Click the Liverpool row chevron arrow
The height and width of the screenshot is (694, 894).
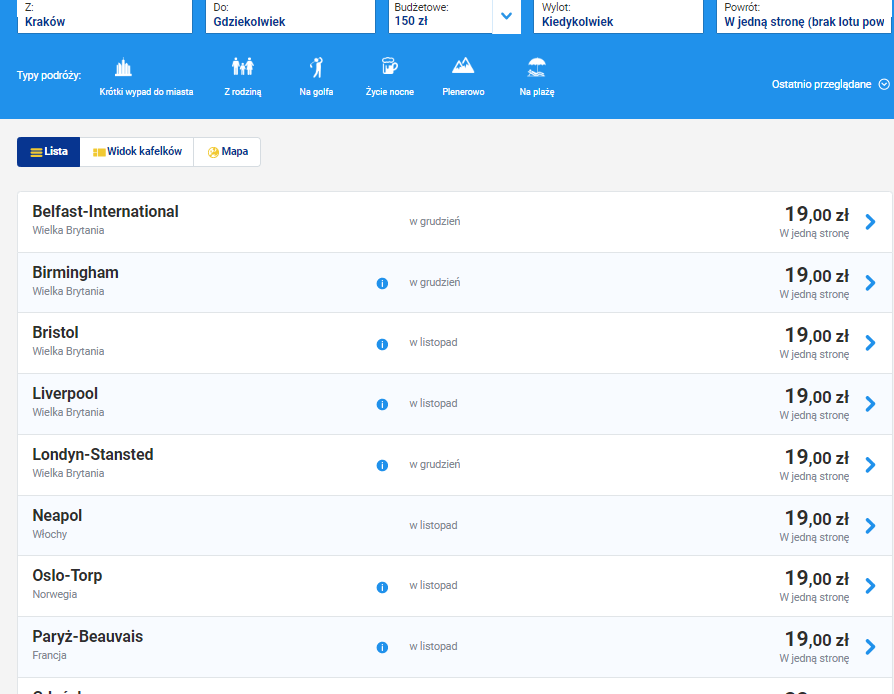click(x=870, y=404)
